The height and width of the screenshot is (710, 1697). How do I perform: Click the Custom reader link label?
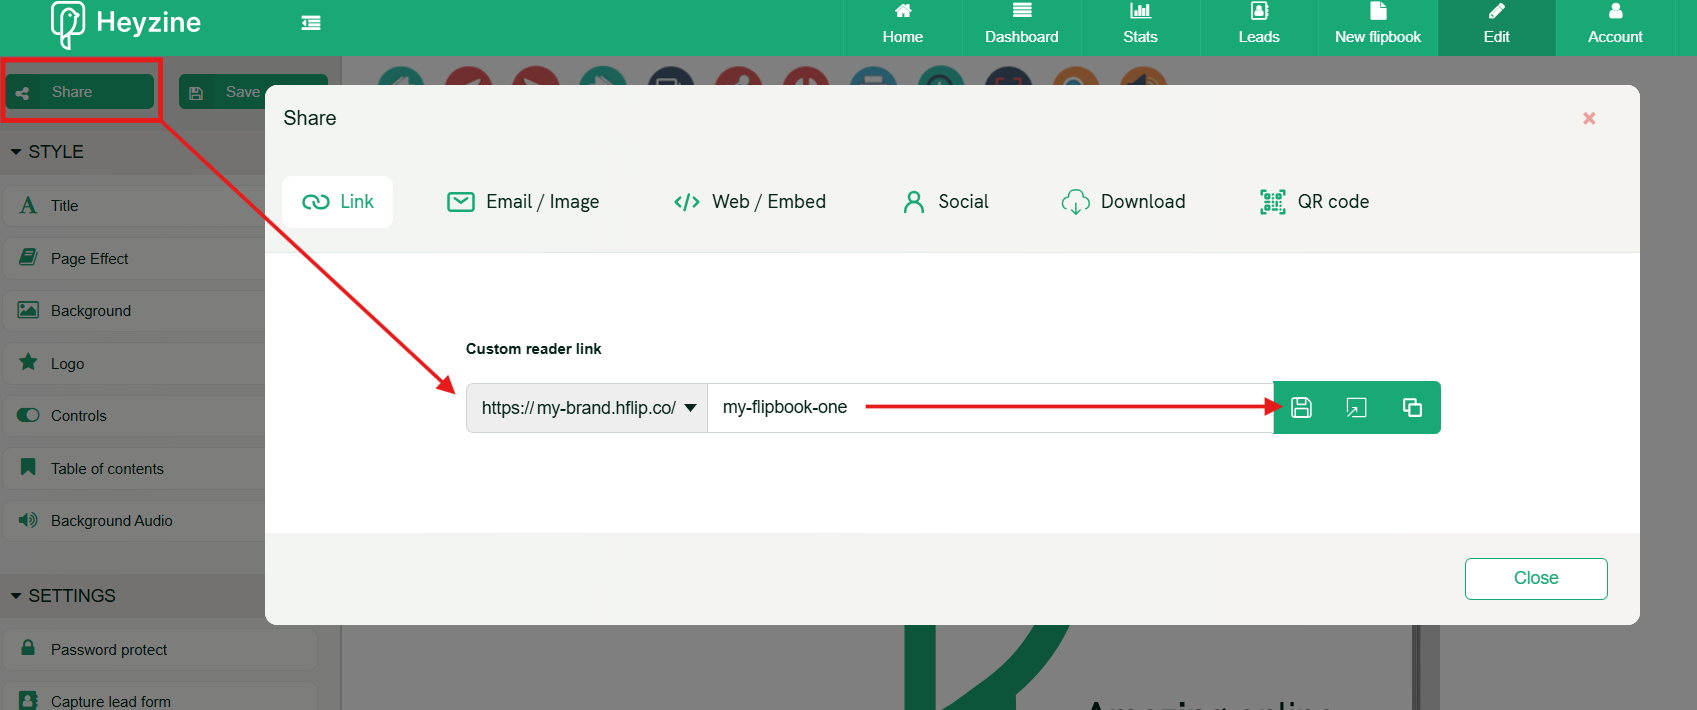533,349
